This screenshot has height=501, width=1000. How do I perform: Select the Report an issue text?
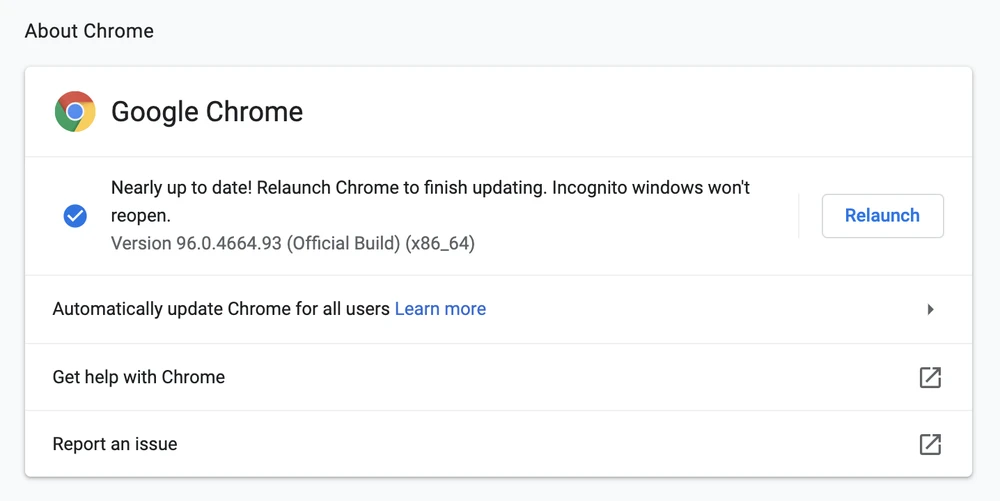pos(115,444)
